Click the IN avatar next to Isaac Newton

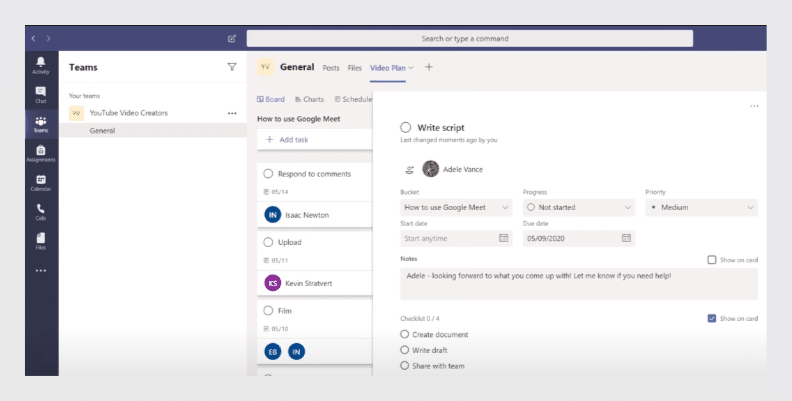tap(273, 215)
